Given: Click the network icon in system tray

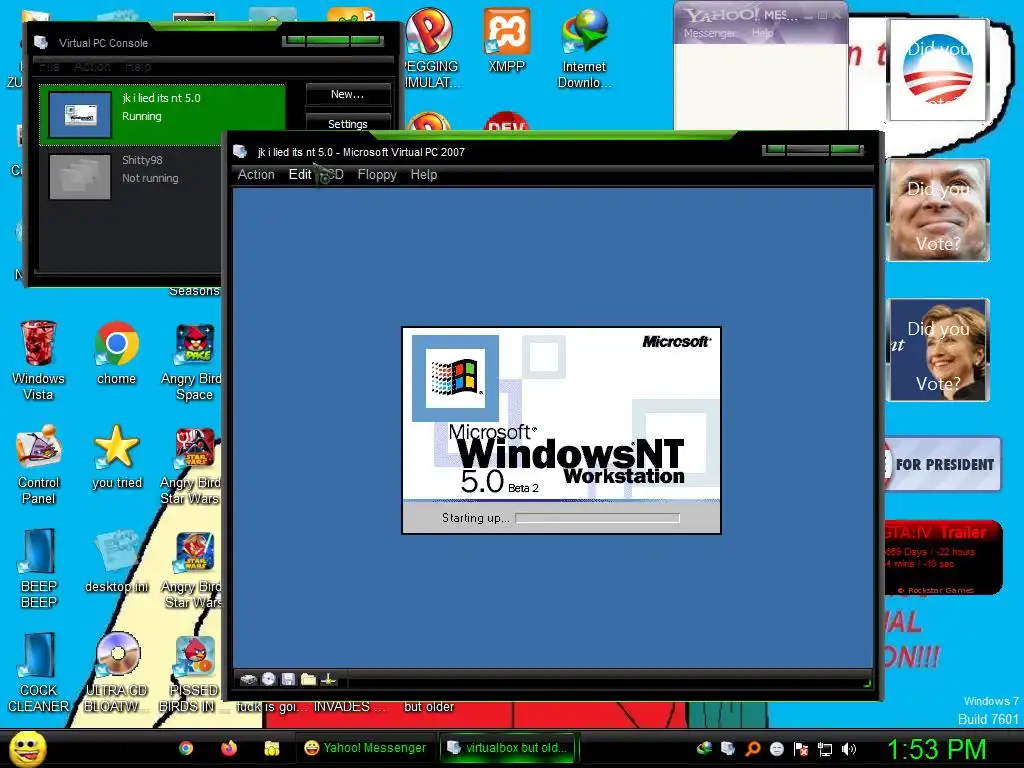Looking at the screenshot, I should pyautogui.click(x=825, y=749).
